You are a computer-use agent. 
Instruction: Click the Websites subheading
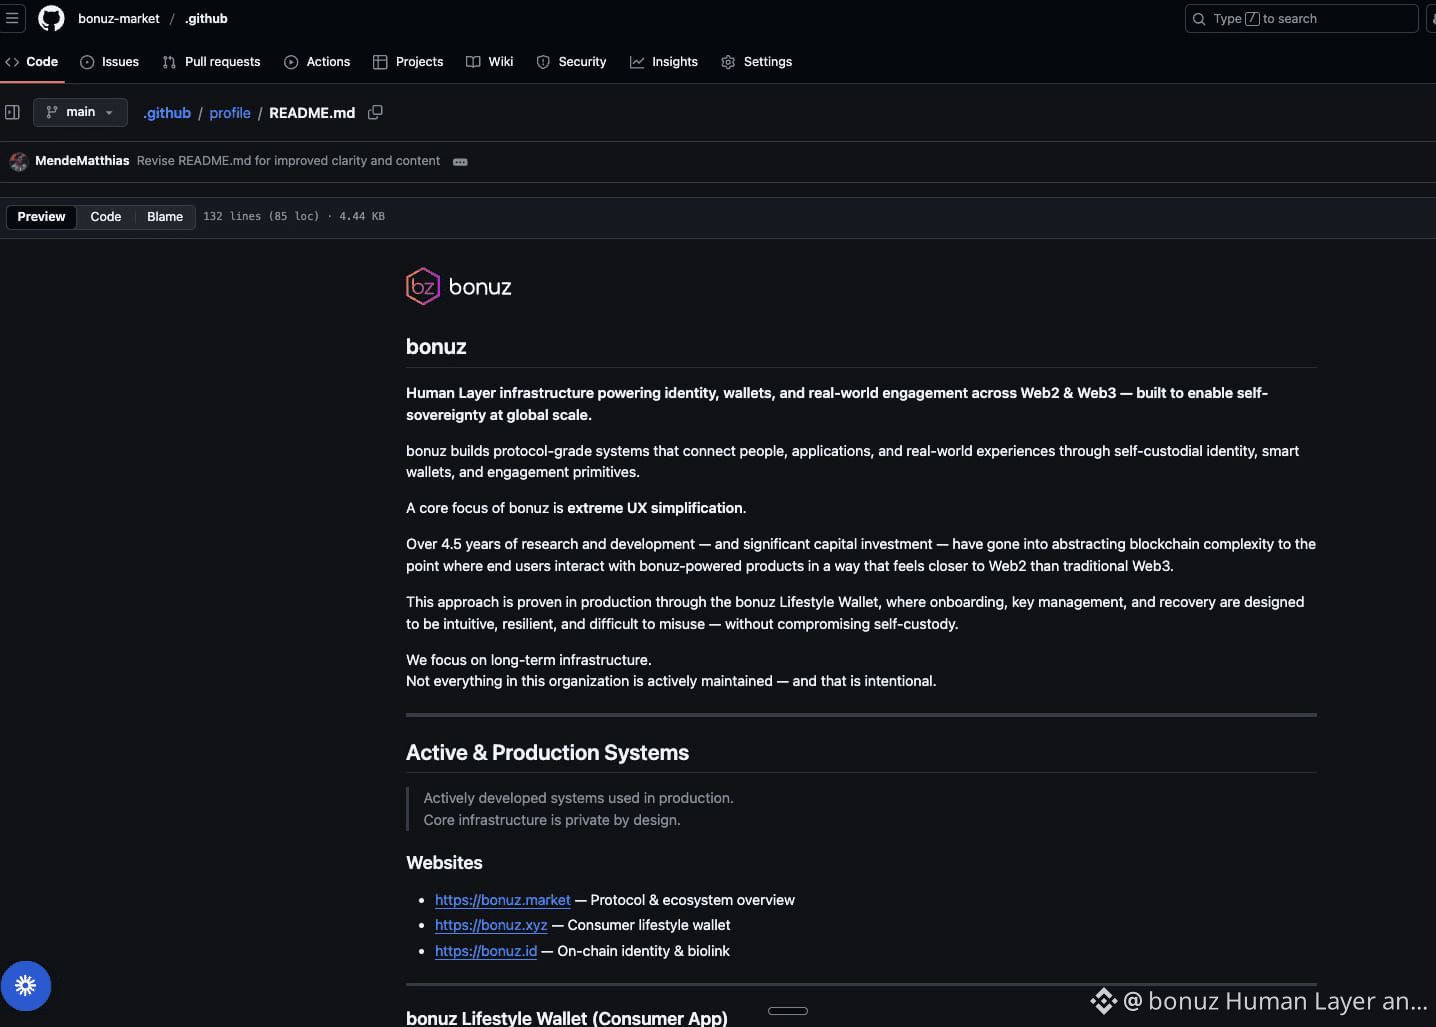444,863
